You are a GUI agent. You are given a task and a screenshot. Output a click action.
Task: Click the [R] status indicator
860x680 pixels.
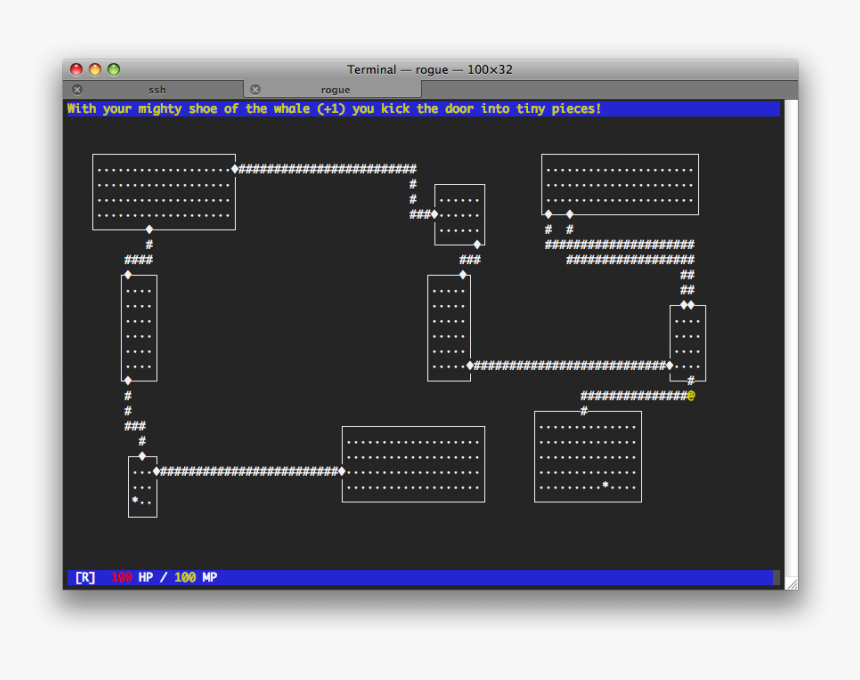[x=85, y=577]
